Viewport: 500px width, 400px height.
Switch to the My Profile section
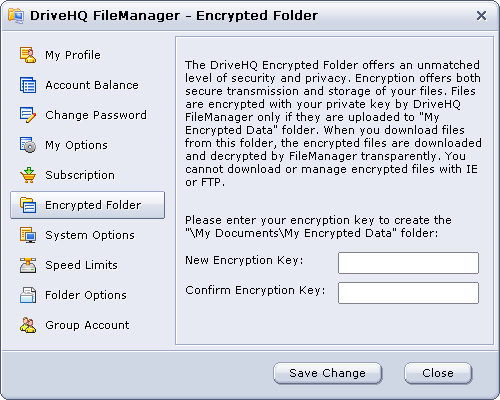click(73, 55)
